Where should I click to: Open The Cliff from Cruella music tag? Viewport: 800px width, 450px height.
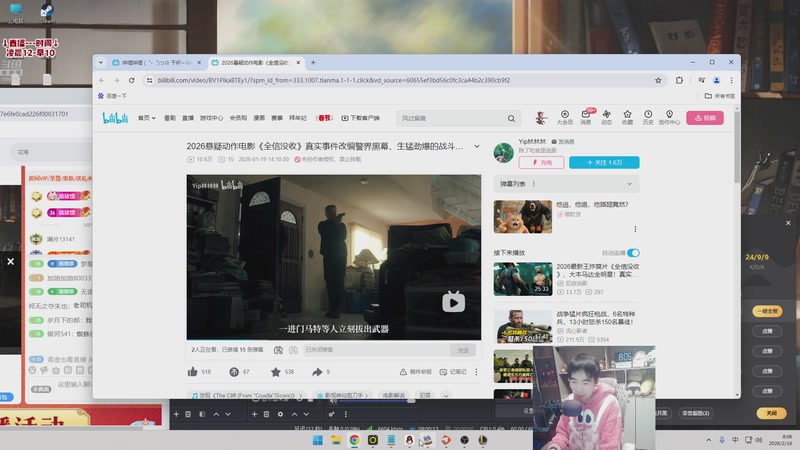[246, 395]
